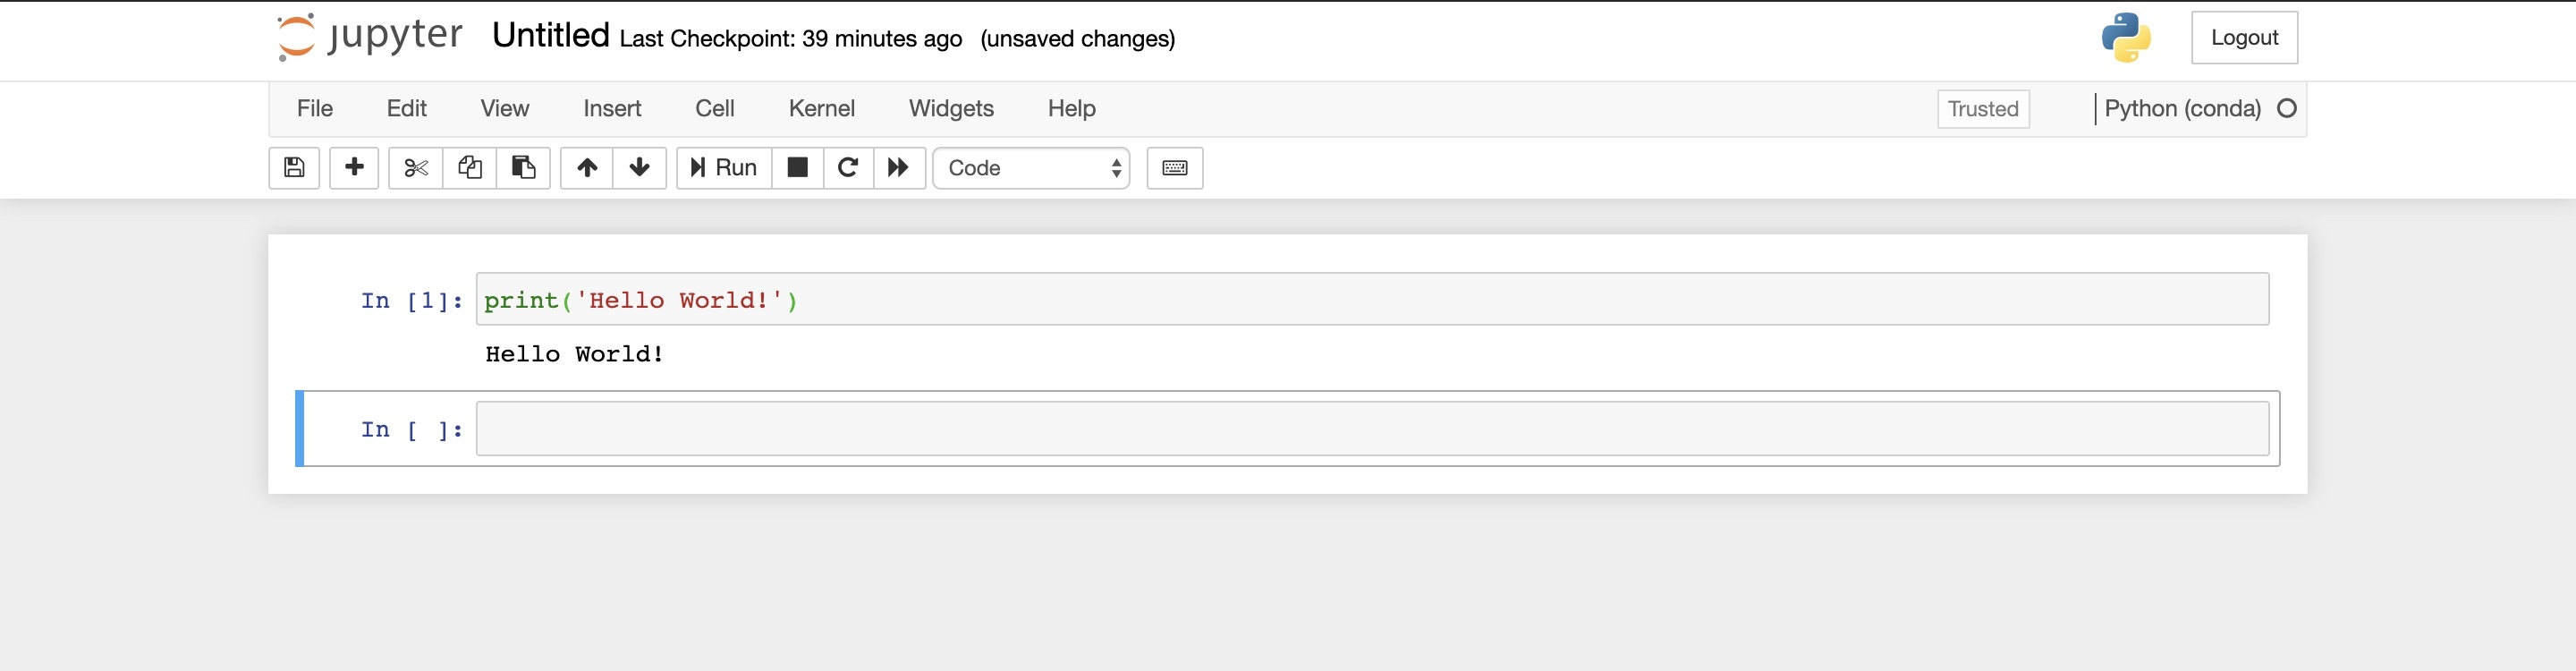Click the Trusted notebook status button

1982,109
